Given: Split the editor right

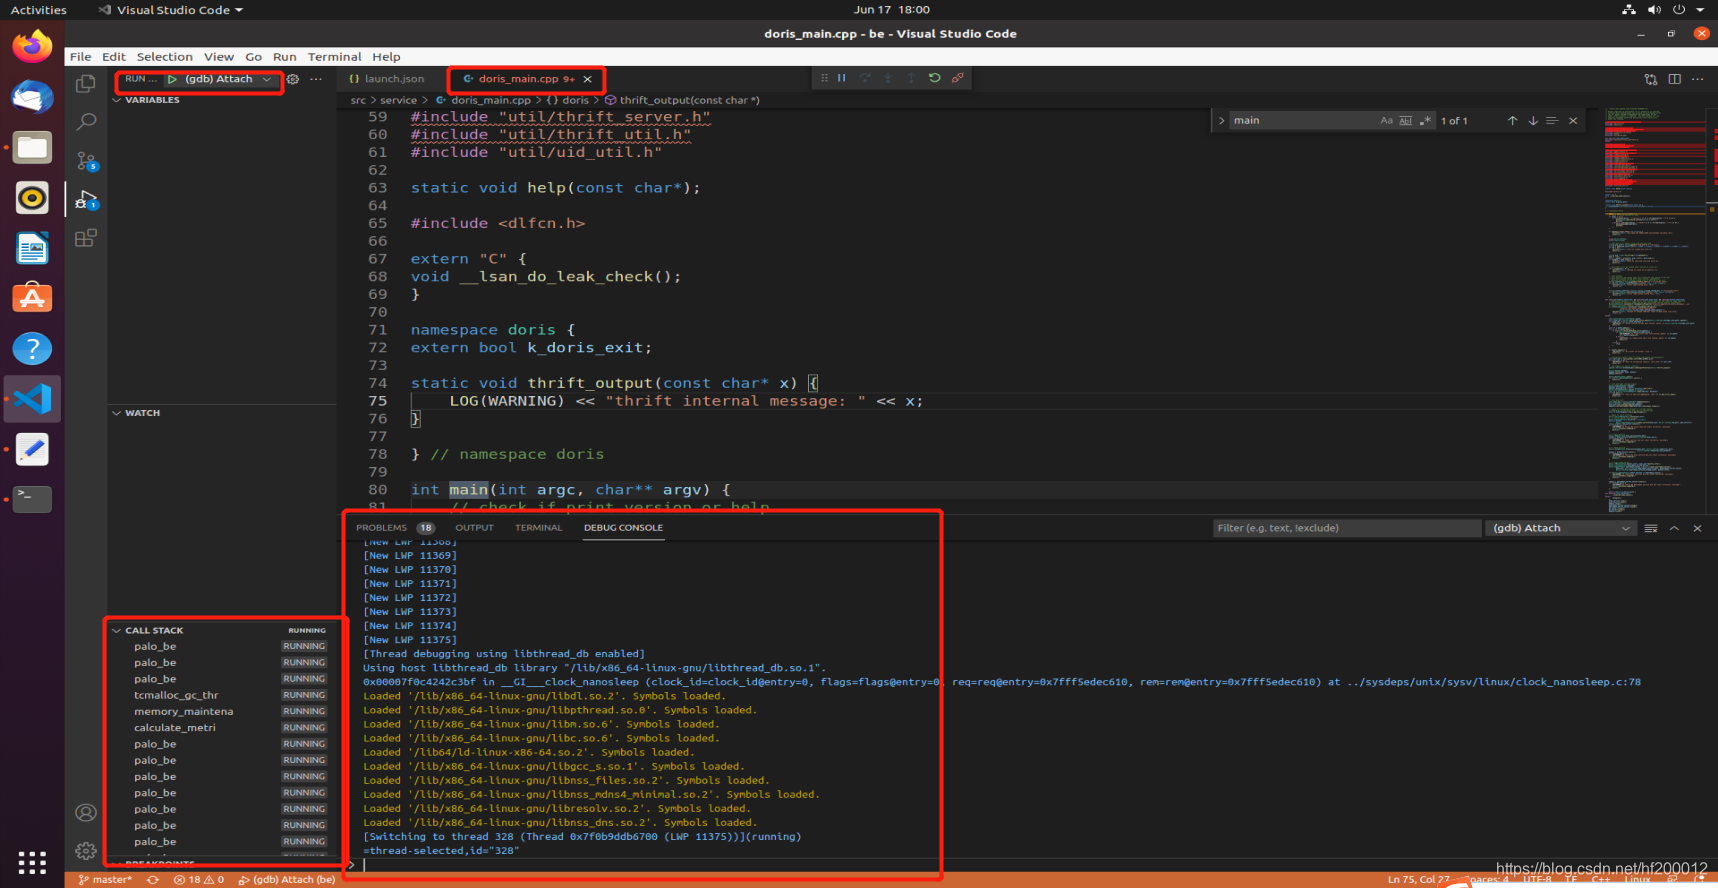Looking at the screenshot, I should point(1674,79).
